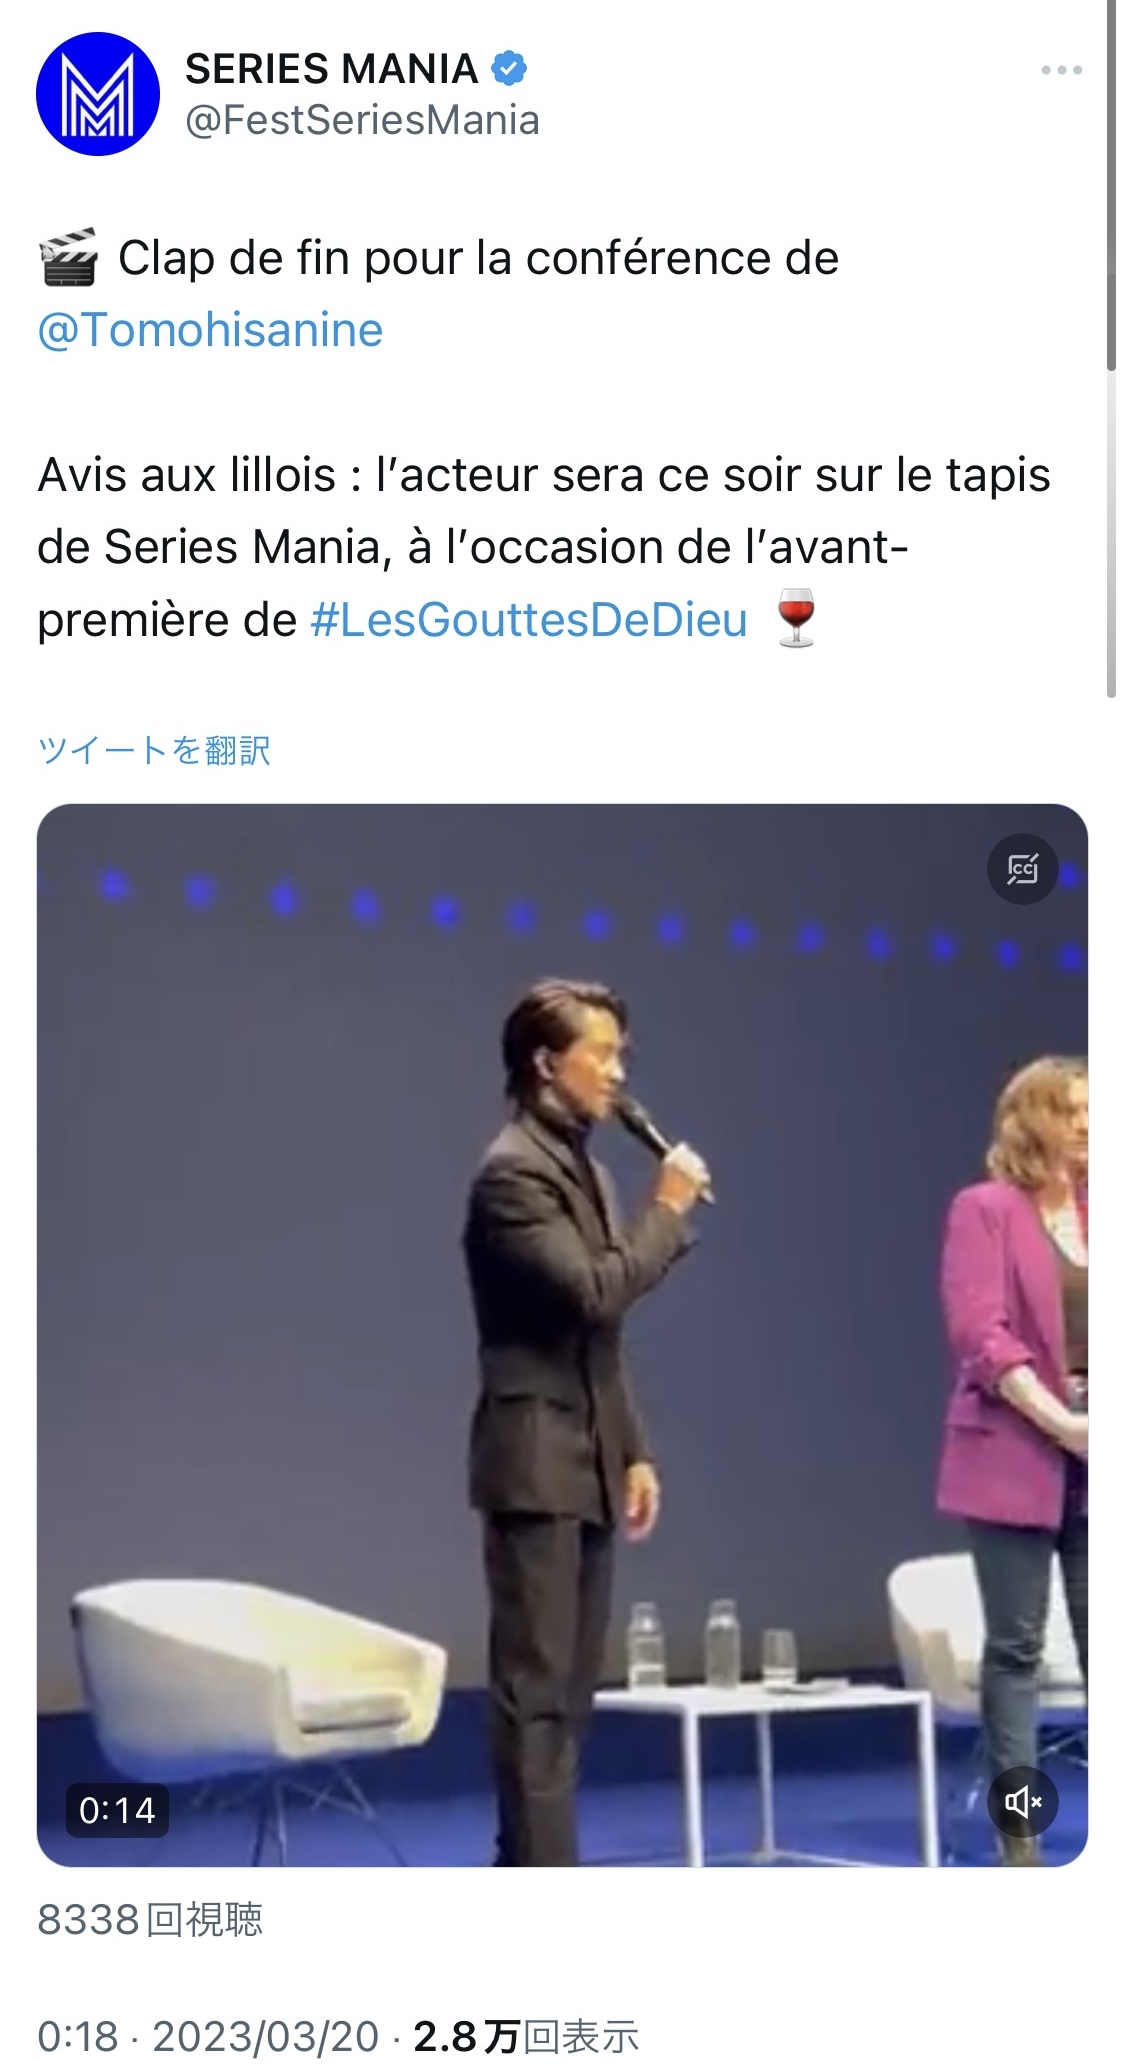Viewport: 1125px width, 2071px height.
Task: Tap ツイートを翻訳 to translate the tweet
Action: [154, 750]
